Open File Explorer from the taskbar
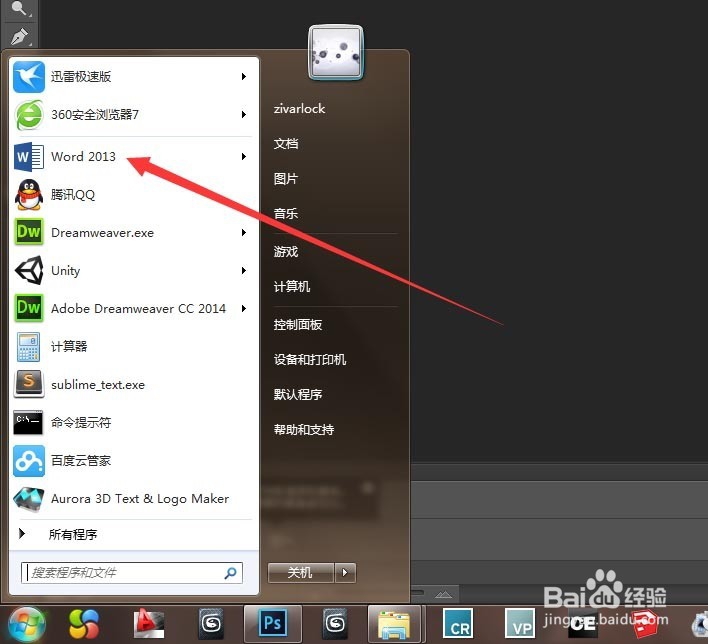The image size is (708, 644). click(x=394, y=625)
